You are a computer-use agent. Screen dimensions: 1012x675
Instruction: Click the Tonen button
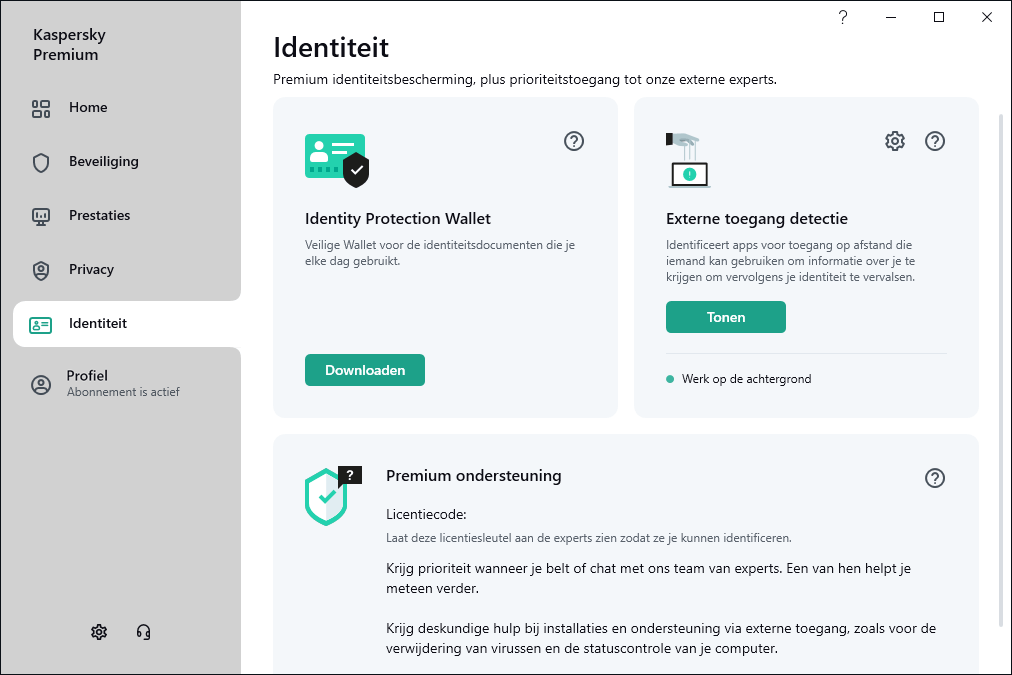725,317
